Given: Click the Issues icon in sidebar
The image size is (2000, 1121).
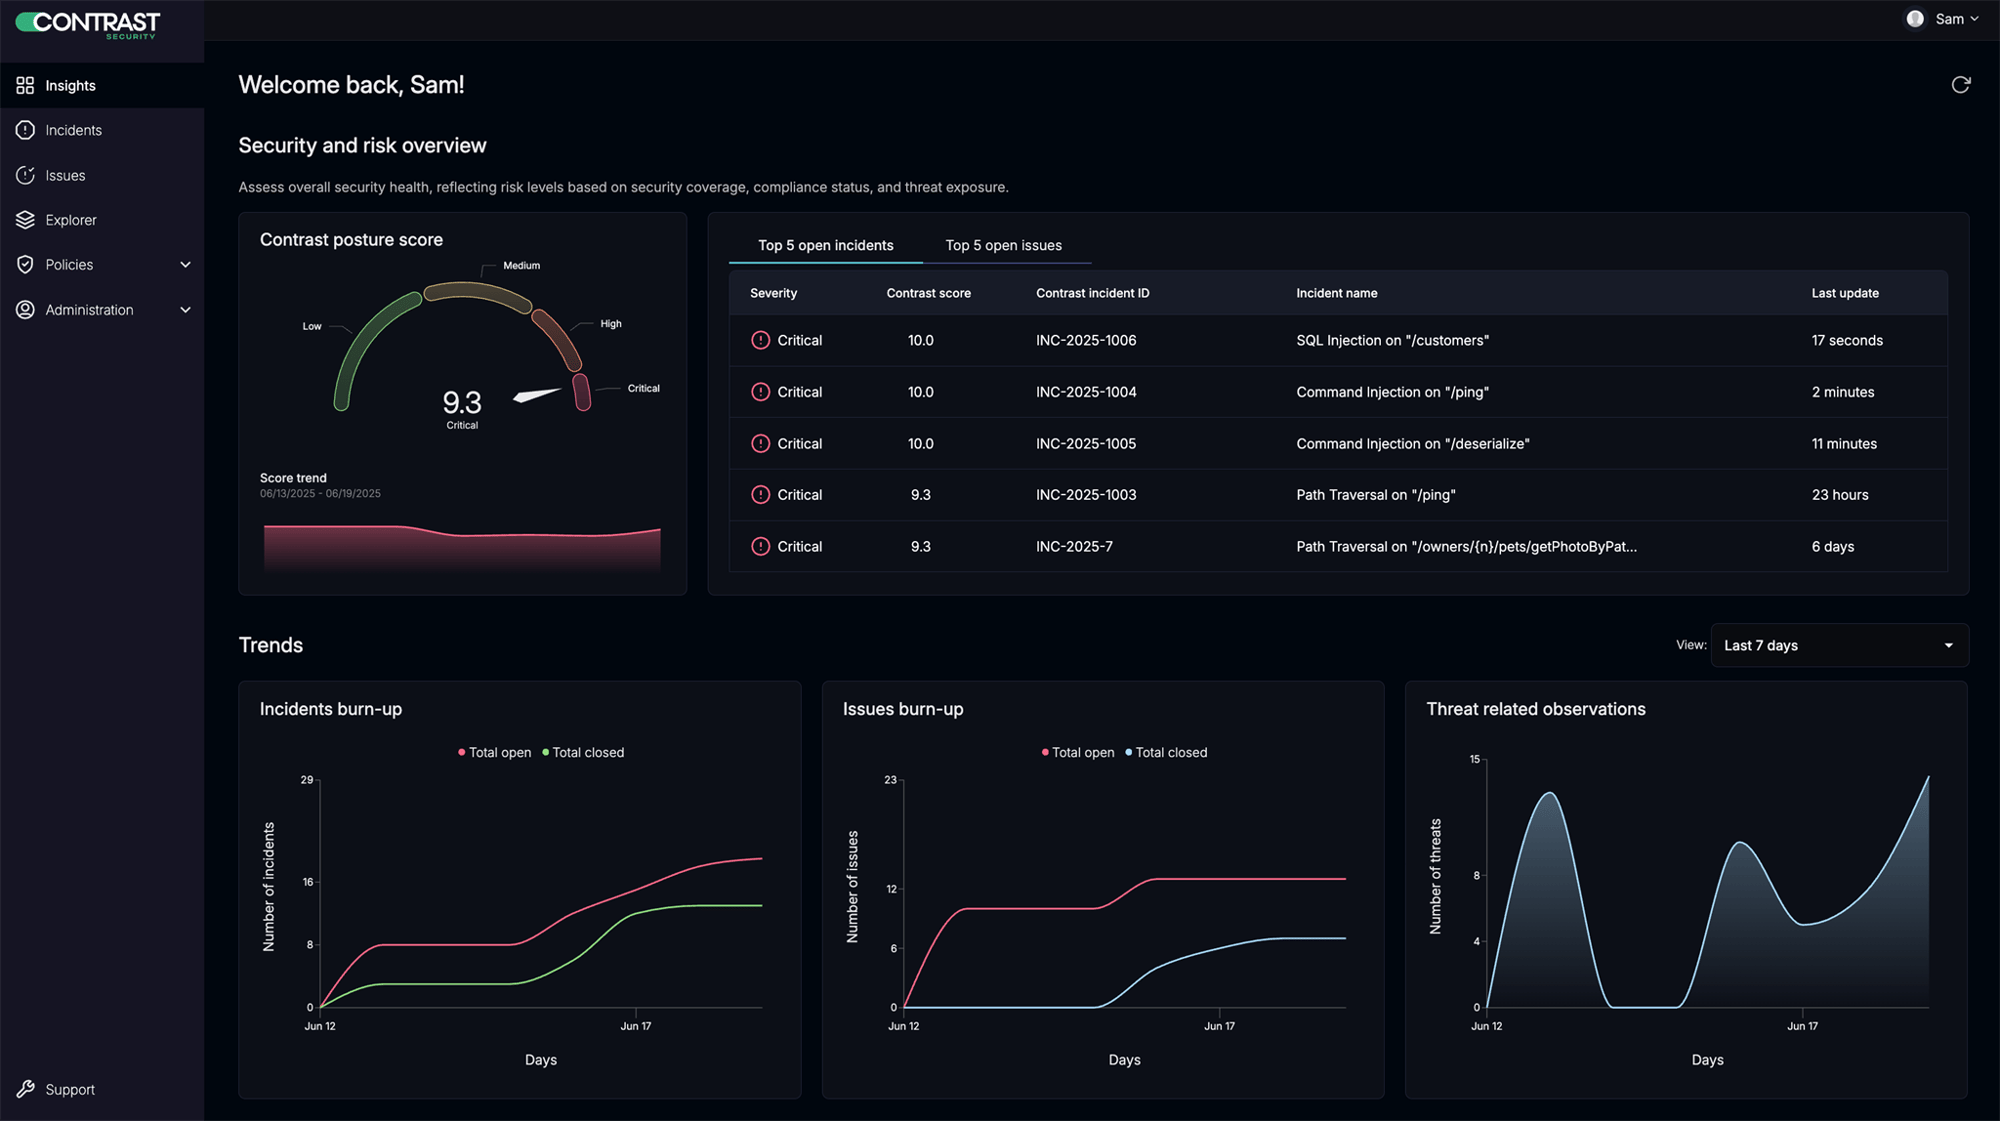Looking at the screenshot, I should (x=25, y=175).
